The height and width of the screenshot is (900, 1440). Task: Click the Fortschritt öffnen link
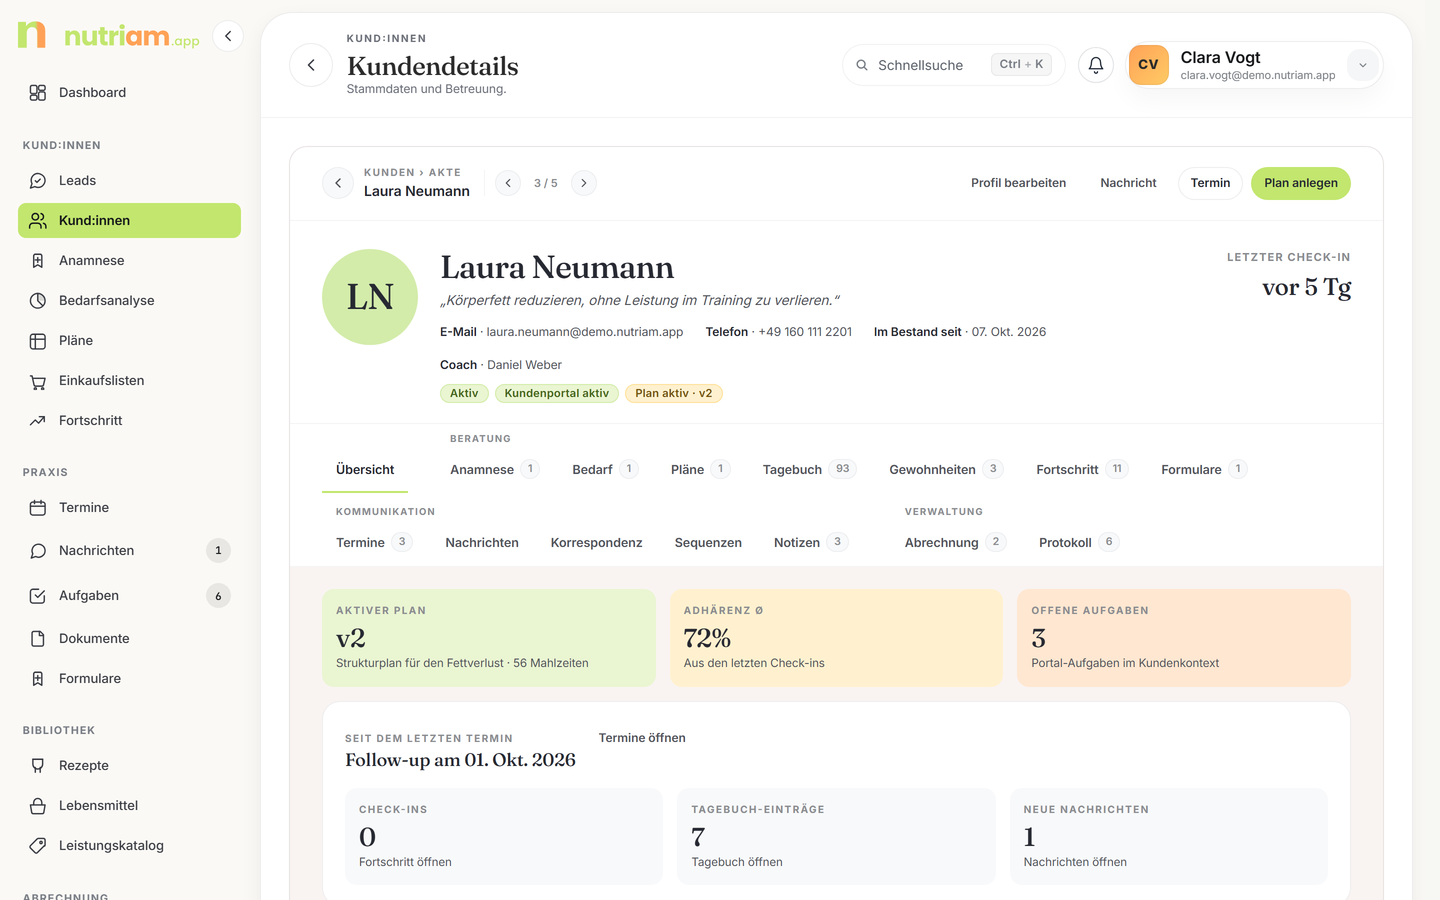tap(405, 862)
